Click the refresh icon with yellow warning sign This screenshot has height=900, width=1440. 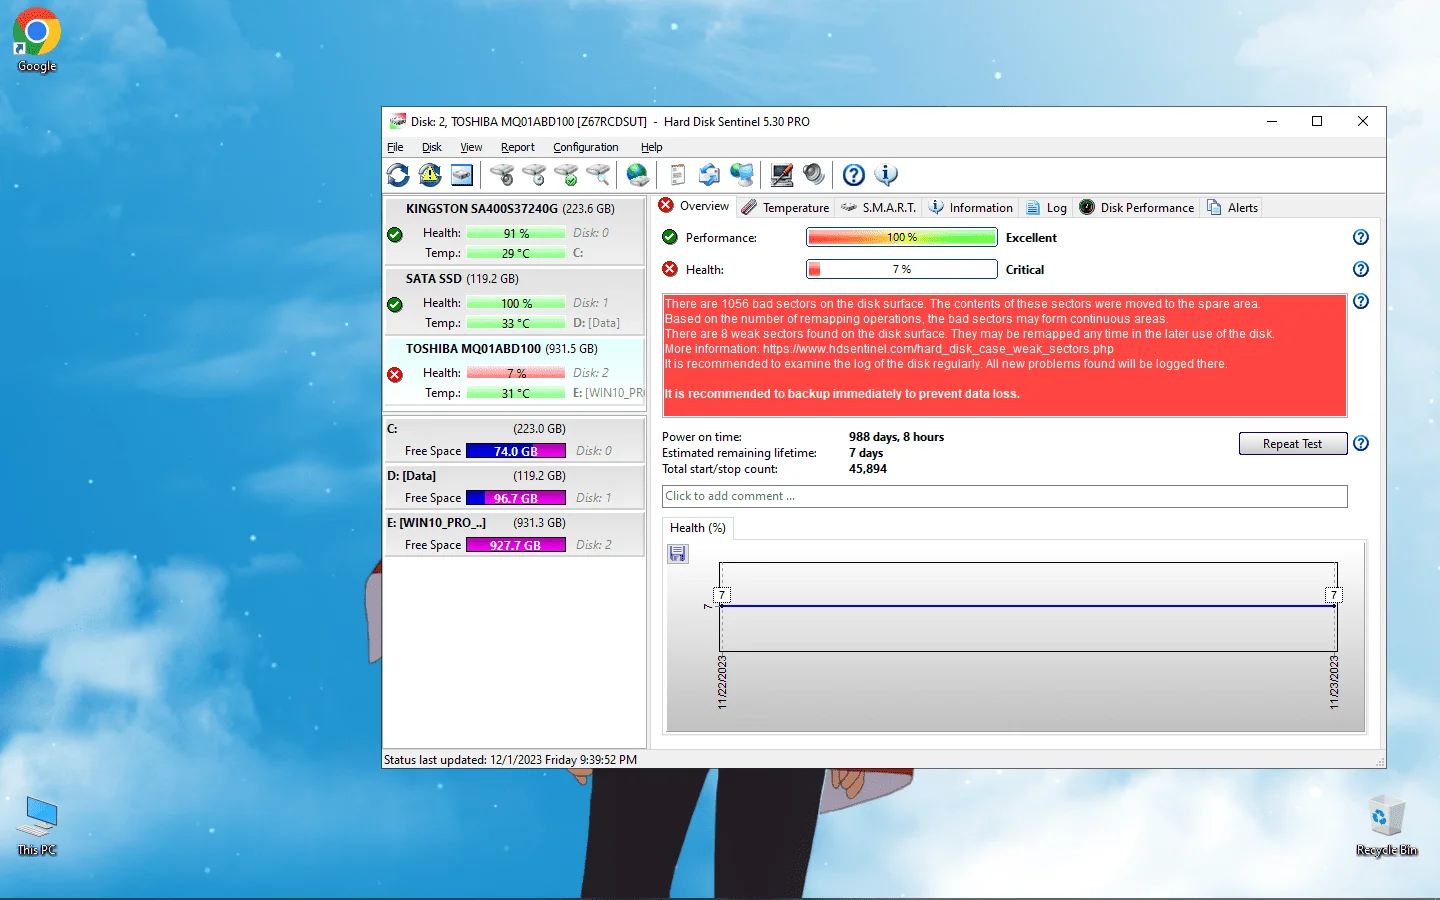point(430,175)
